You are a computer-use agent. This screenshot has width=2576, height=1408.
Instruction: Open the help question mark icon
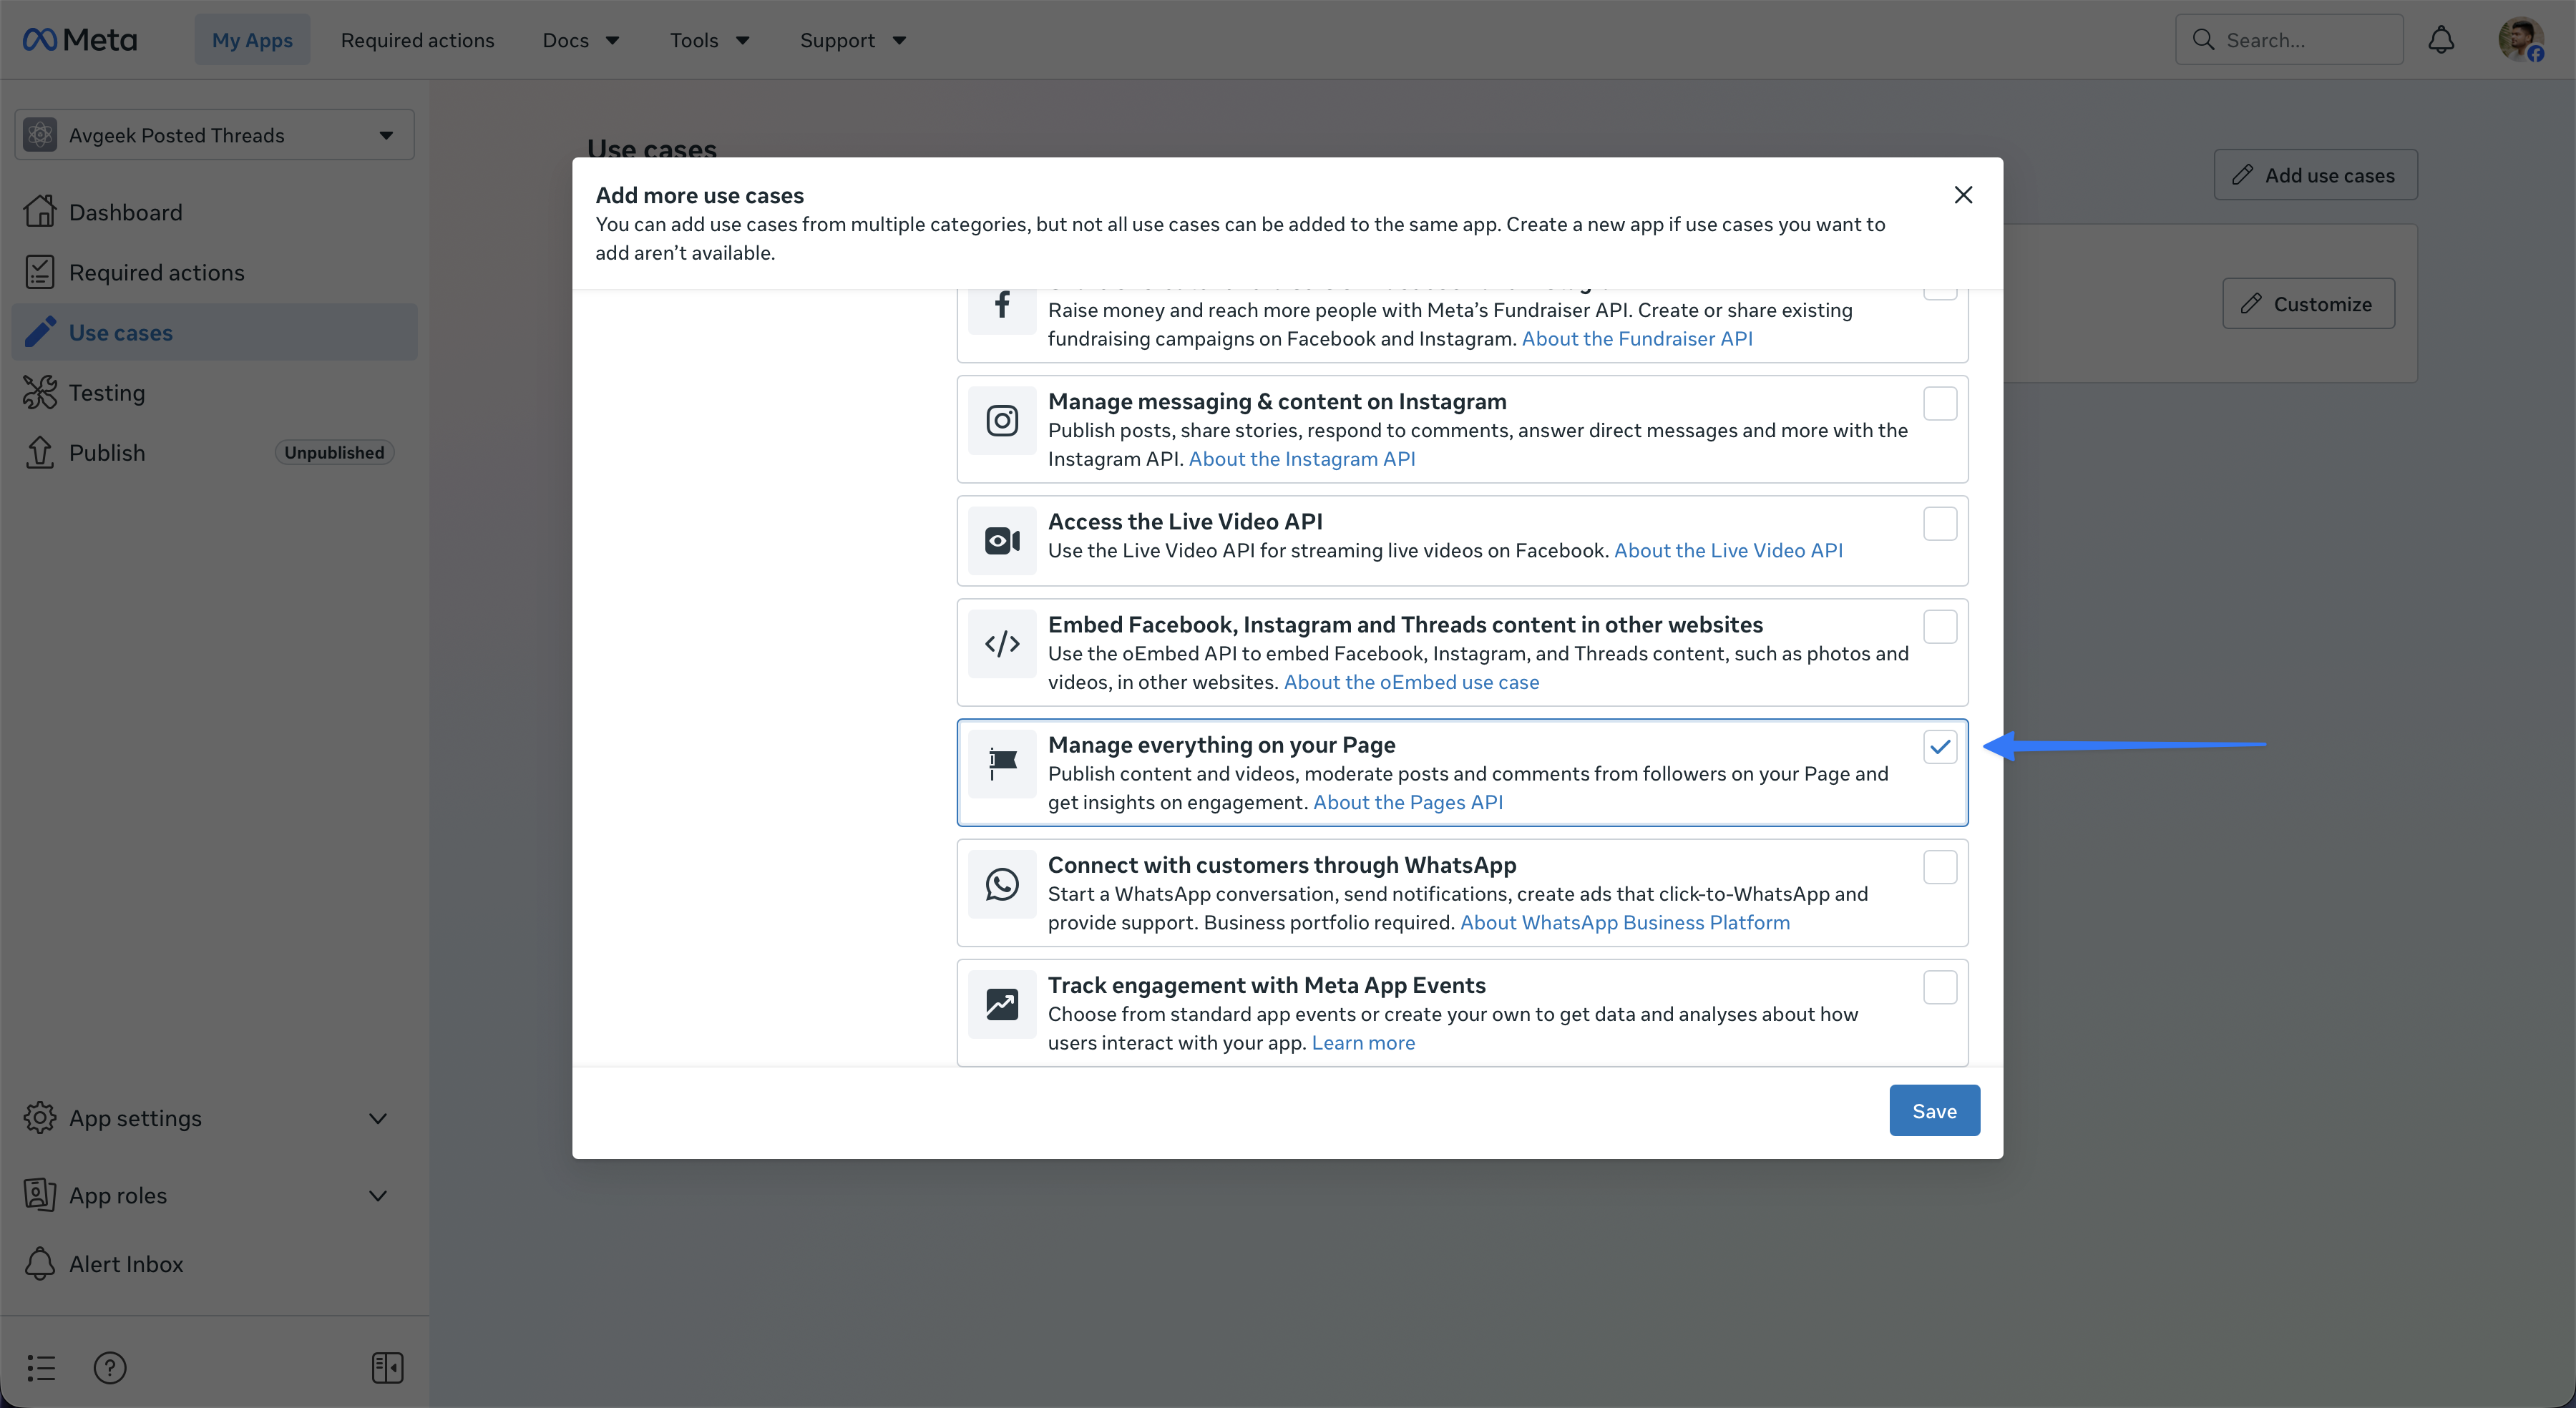pos(110,1367)
